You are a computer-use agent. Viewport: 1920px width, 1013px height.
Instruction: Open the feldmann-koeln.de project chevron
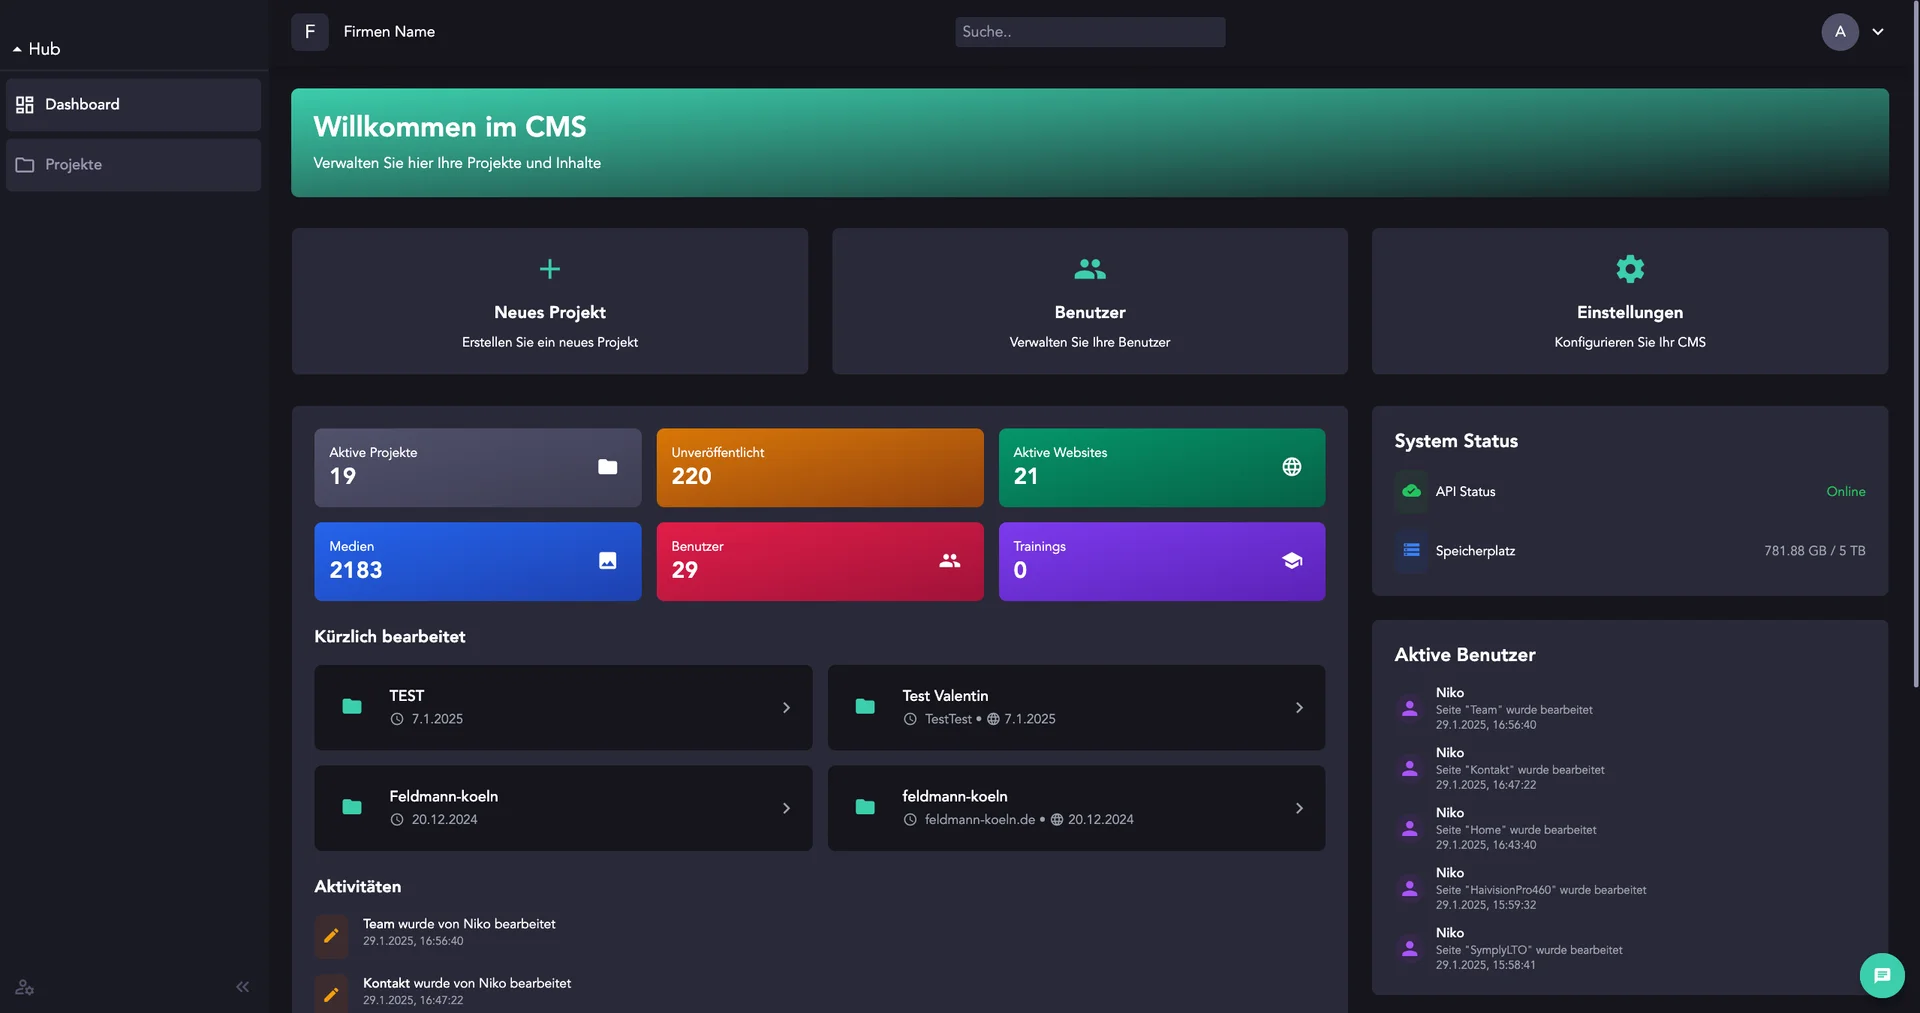[x=1299, y=808]
